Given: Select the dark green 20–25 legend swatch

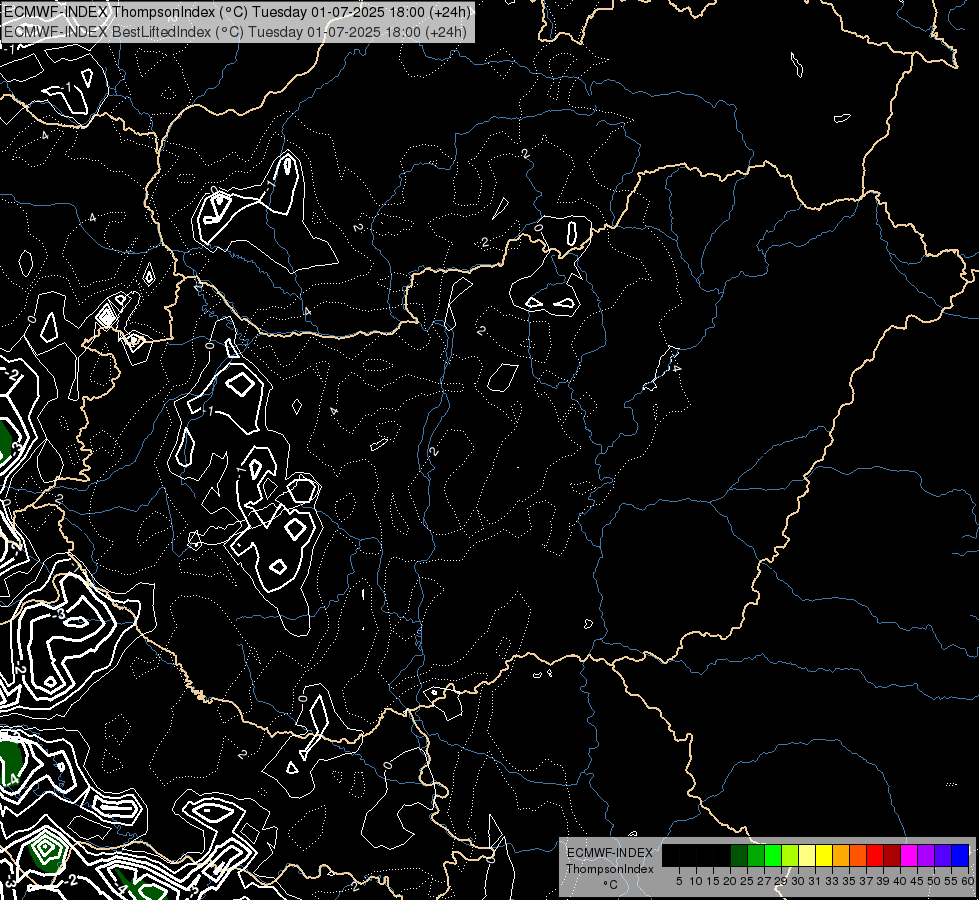Looking at the screenshot, I should click(x=739, y=856).
